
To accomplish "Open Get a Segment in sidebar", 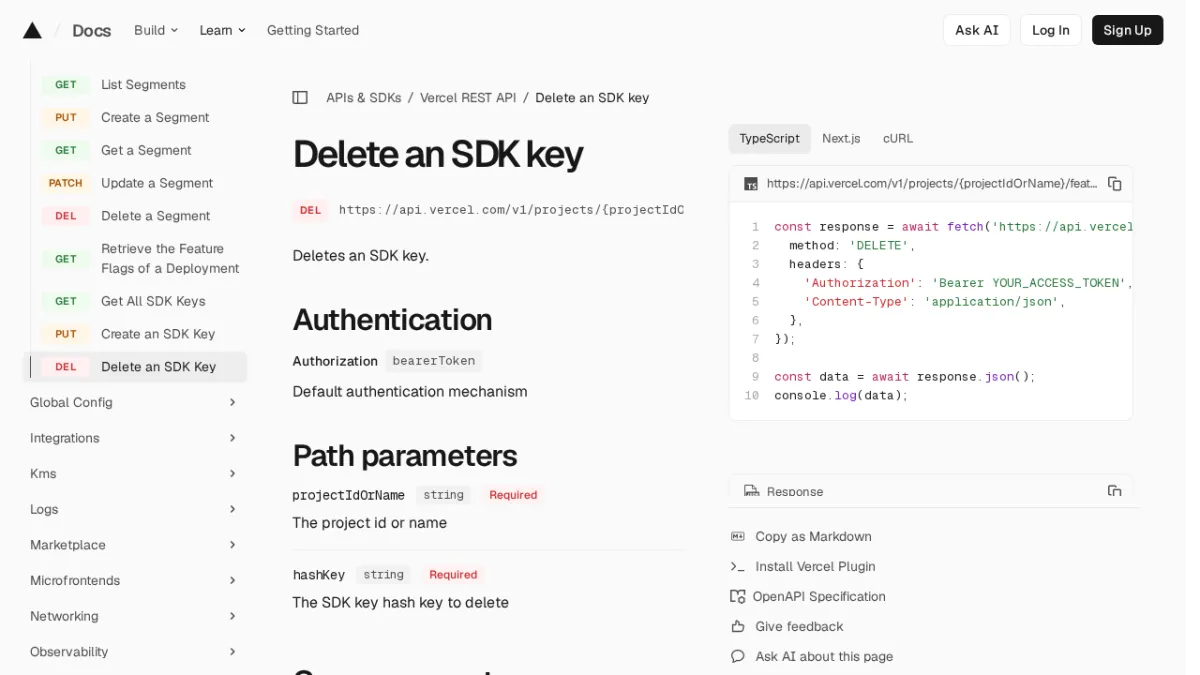I will click(x=146, y=150).
